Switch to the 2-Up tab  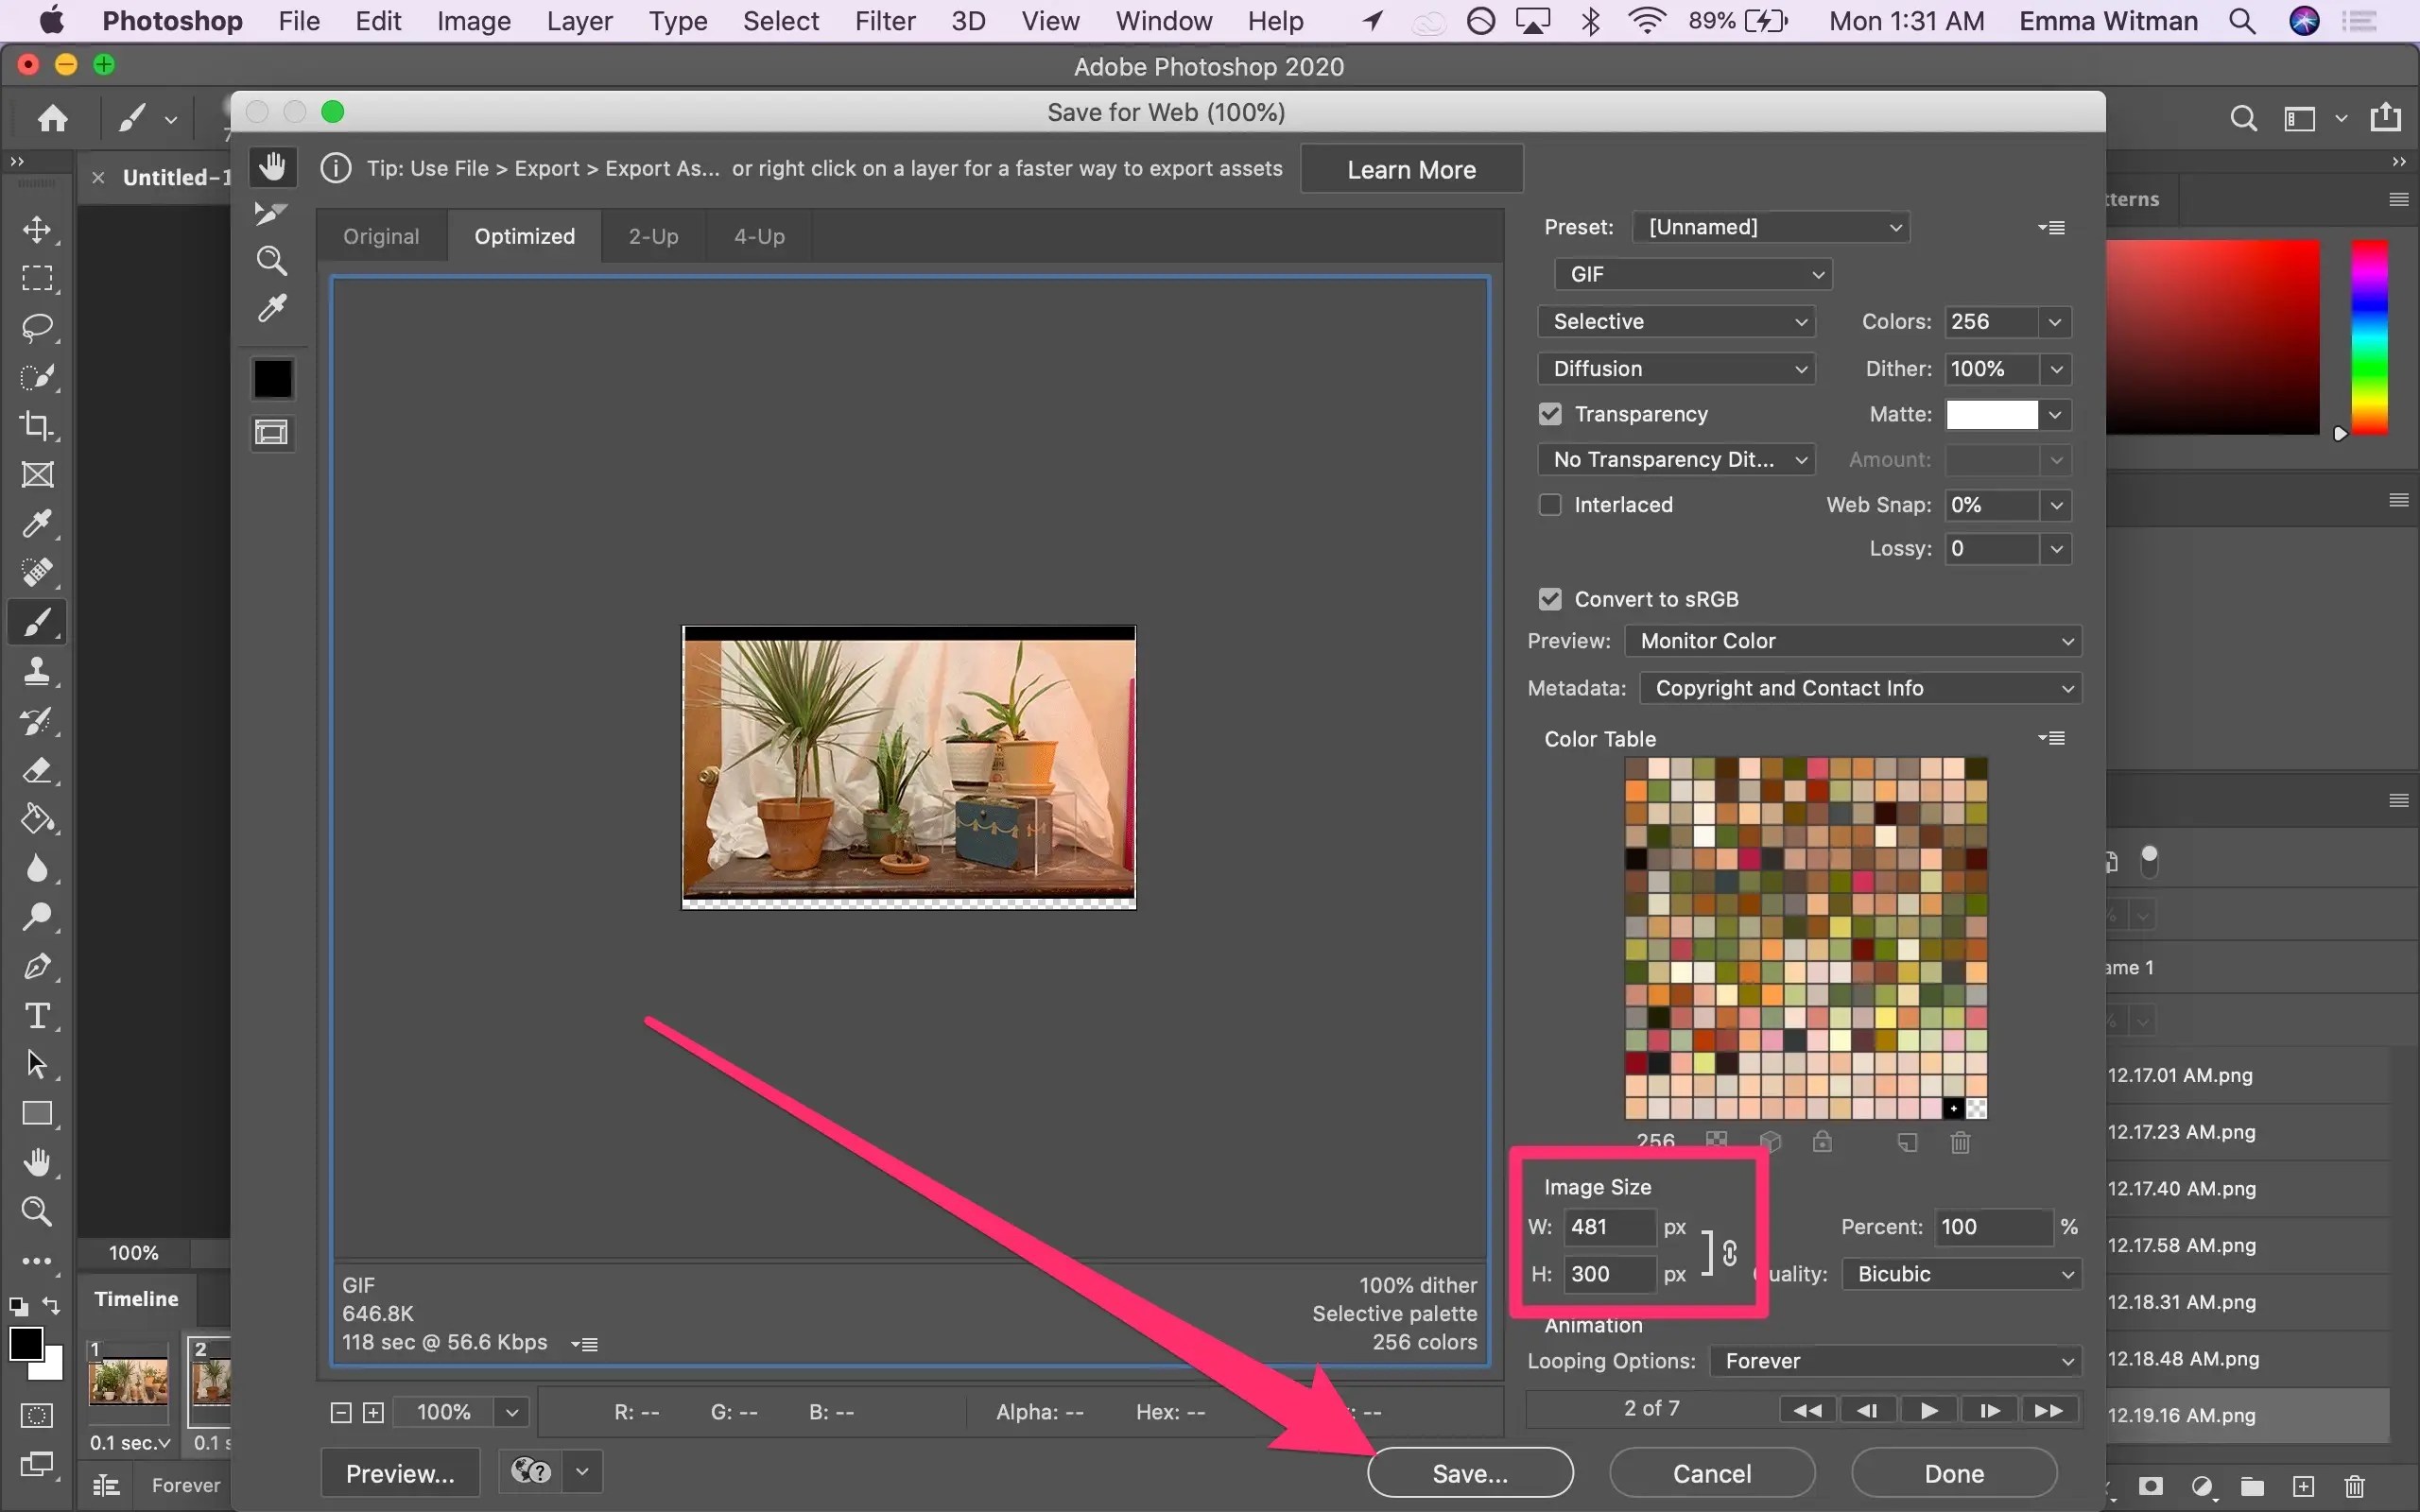[x=653, y=236]
